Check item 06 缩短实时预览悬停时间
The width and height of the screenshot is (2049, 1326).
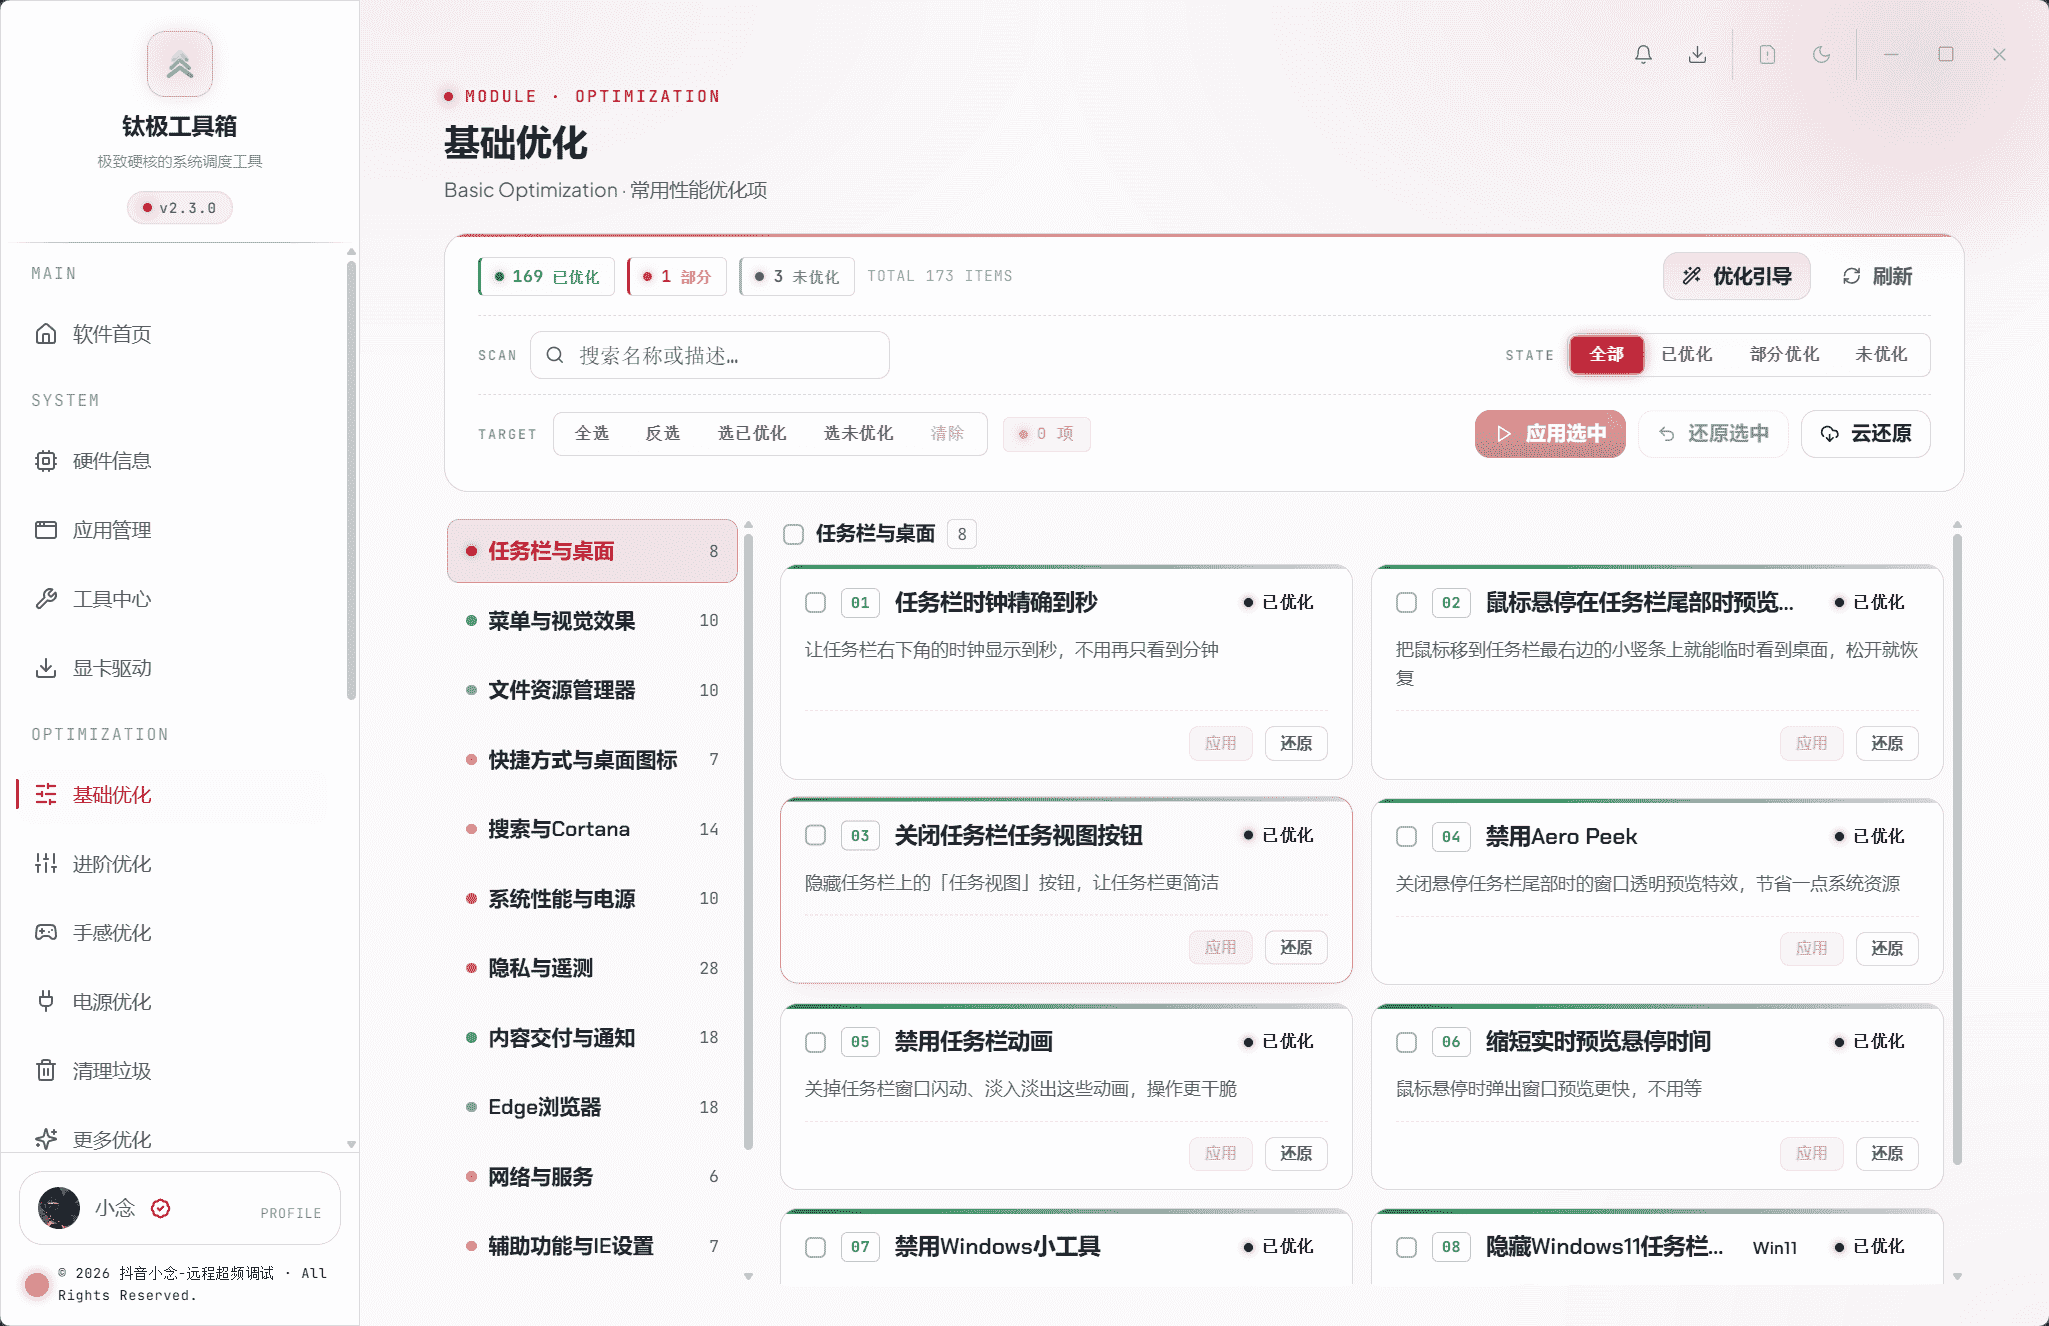[x=1407, y=1042]
